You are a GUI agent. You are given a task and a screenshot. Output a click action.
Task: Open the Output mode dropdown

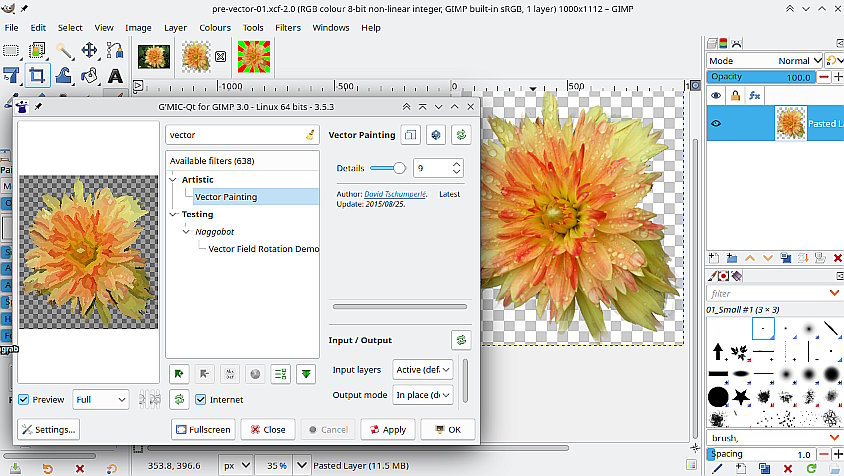pos(422,395)
